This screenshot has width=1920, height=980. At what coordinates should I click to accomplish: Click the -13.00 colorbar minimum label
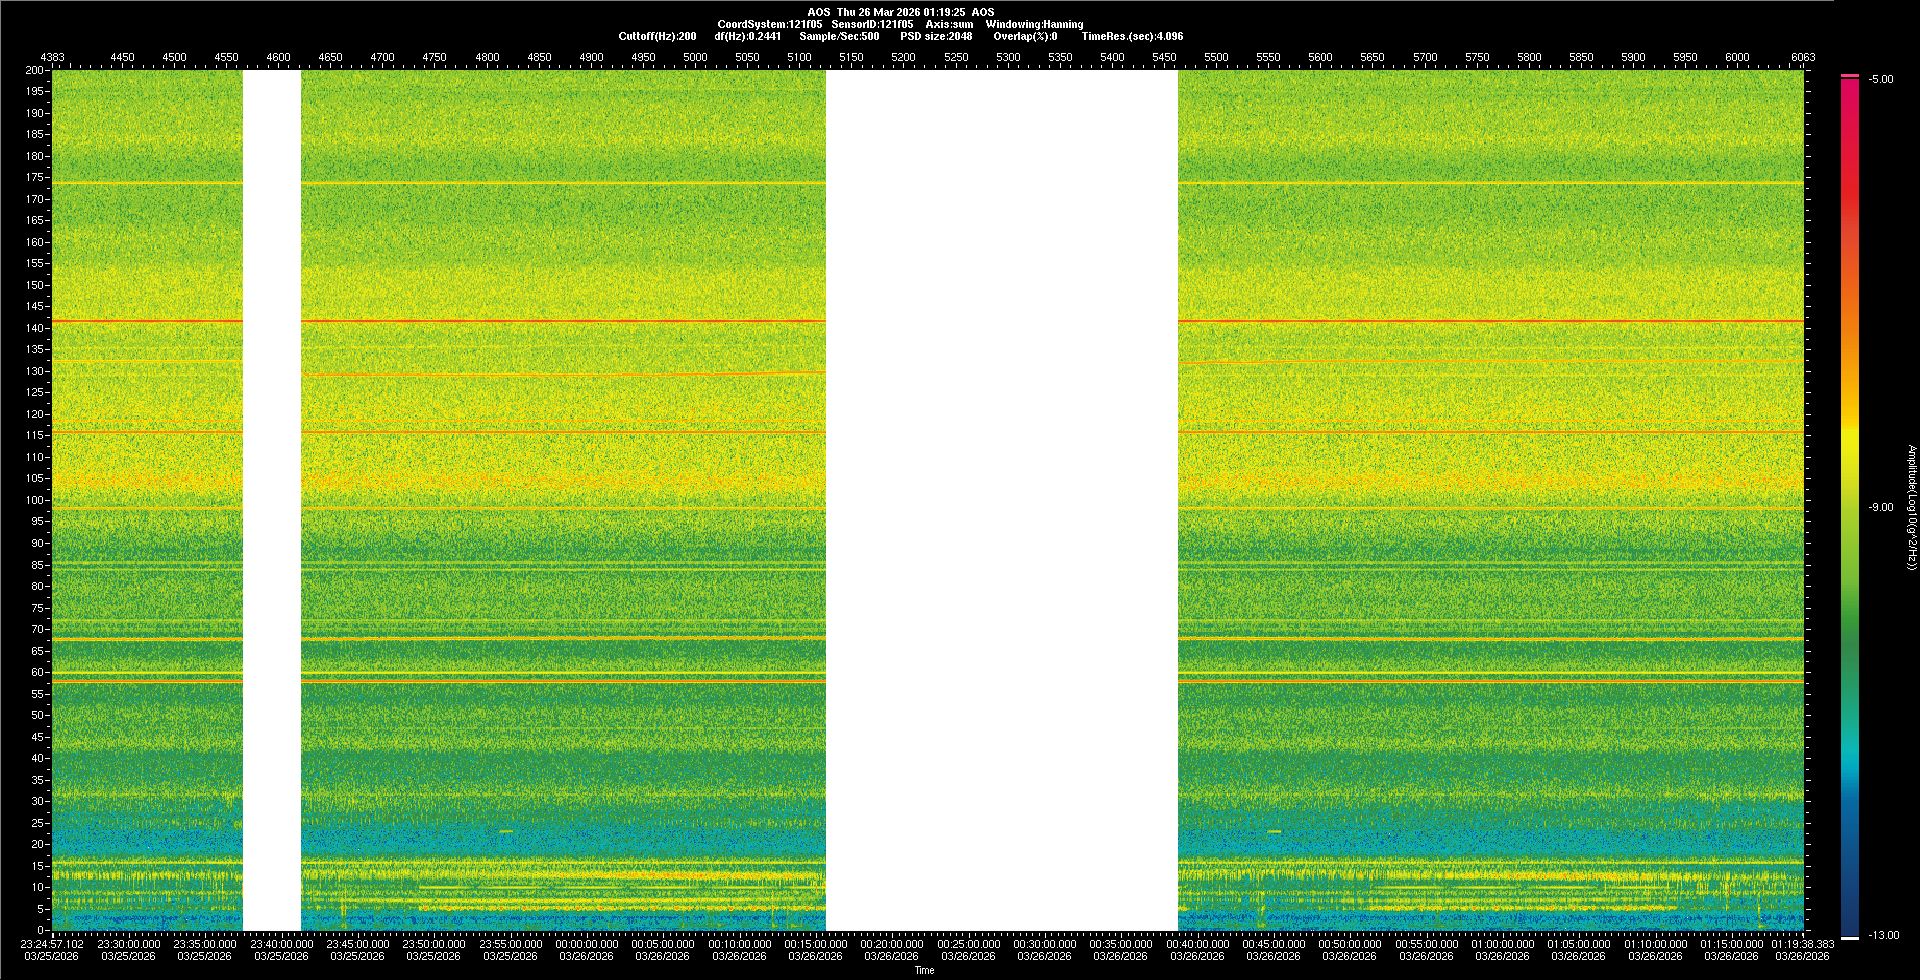pyautogui.click(x=1883, y=935)
